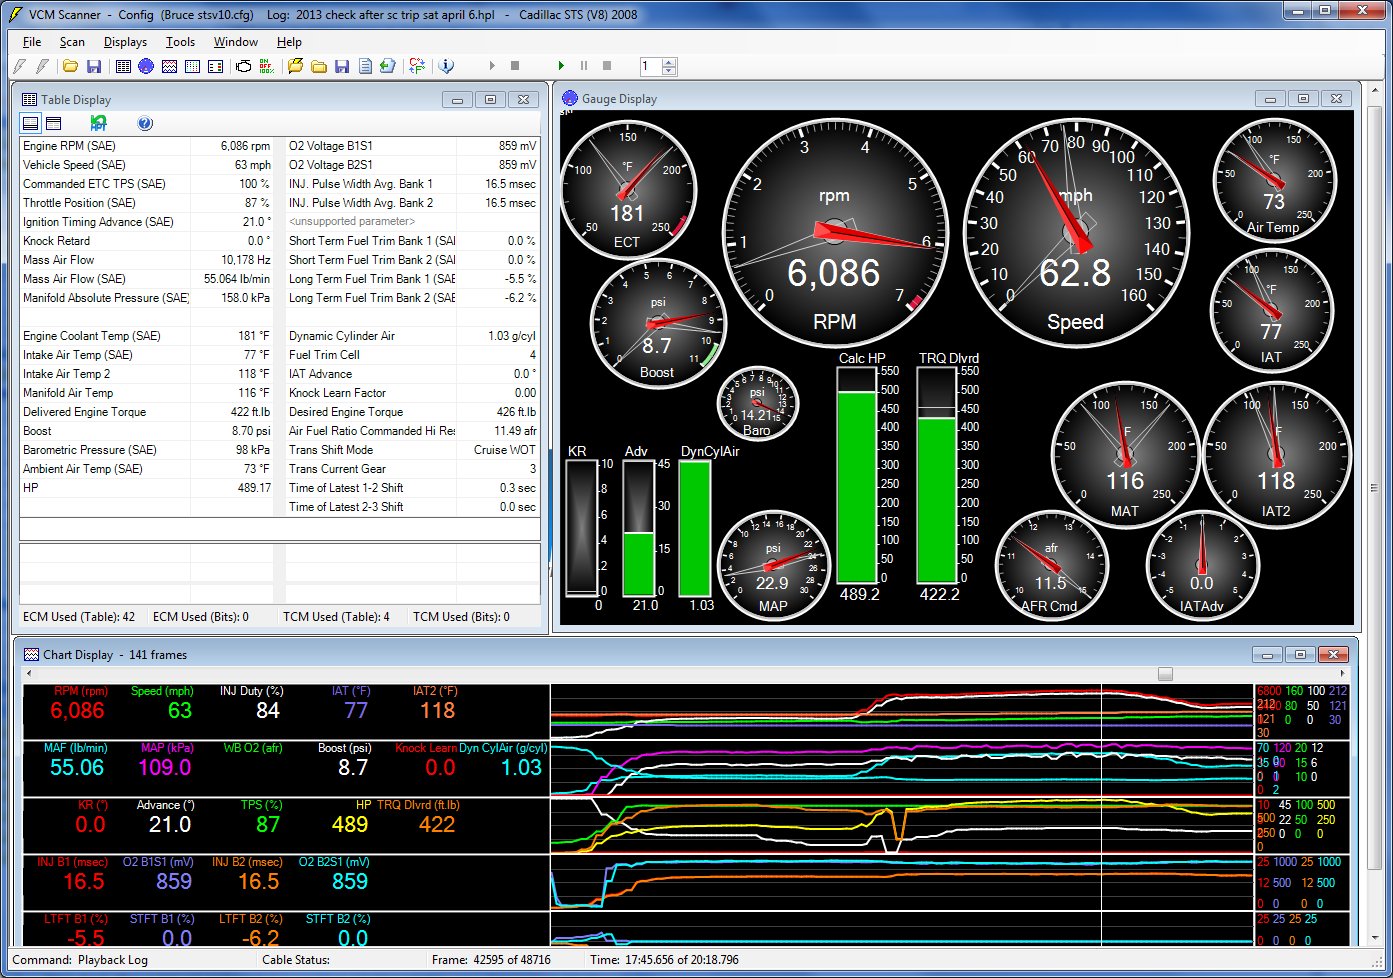Viewport: 1393px width, 978px height.
Task: Increase playback speed using the stepper up arrow
Action: [668, 61]
